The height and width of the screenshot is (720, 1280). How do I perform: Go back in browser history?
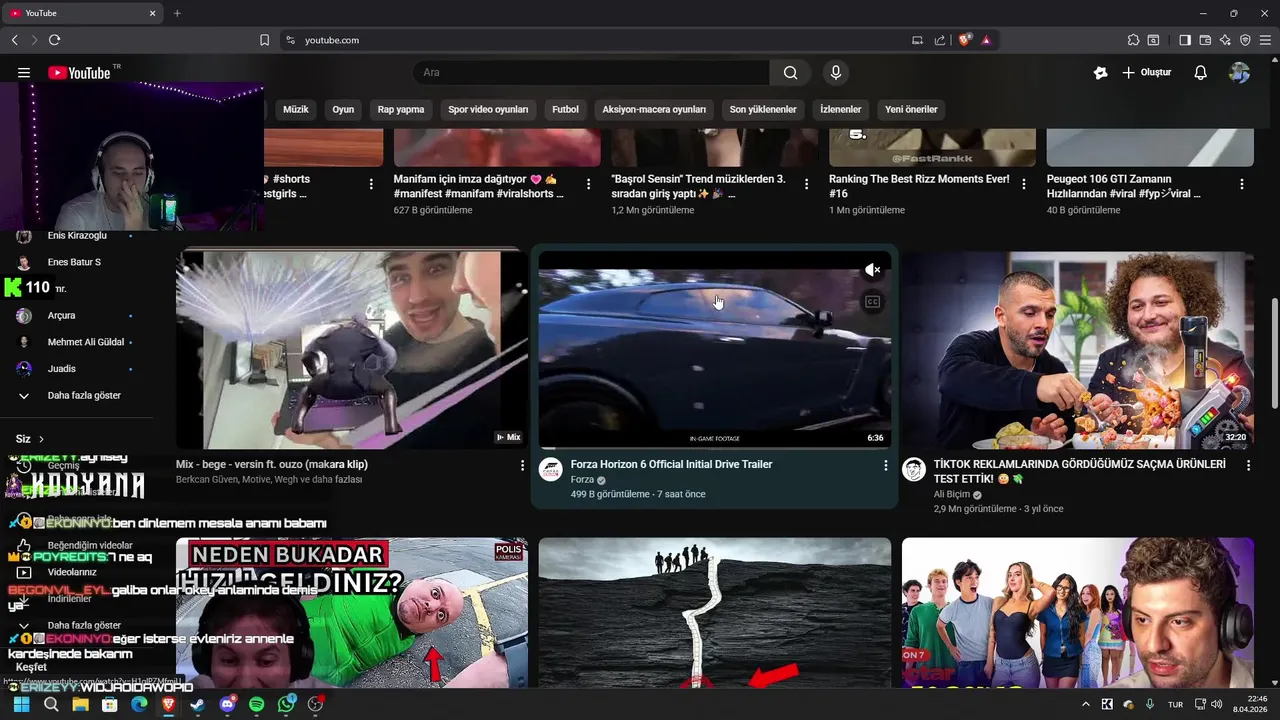[x=14, y=40]
